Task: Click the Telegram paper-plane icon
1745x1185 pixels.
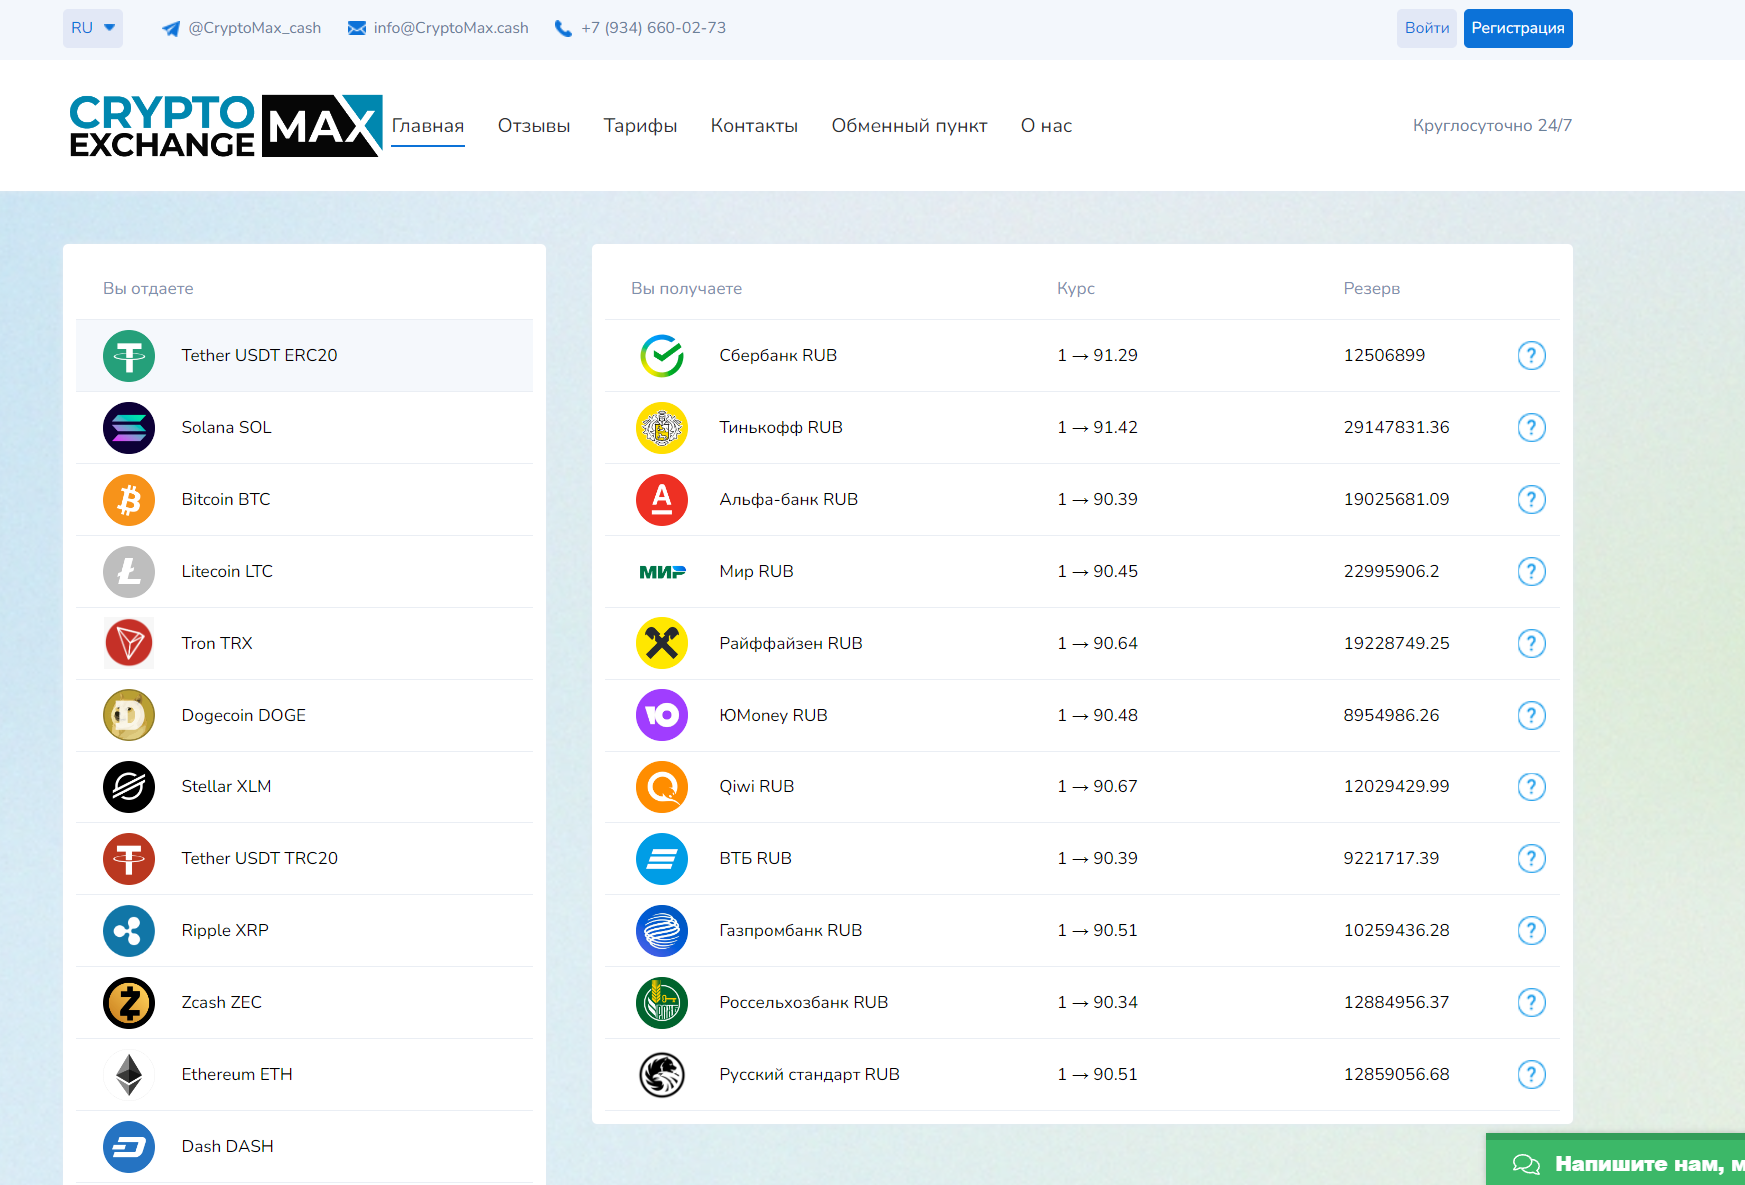Action: pos(171,29)
